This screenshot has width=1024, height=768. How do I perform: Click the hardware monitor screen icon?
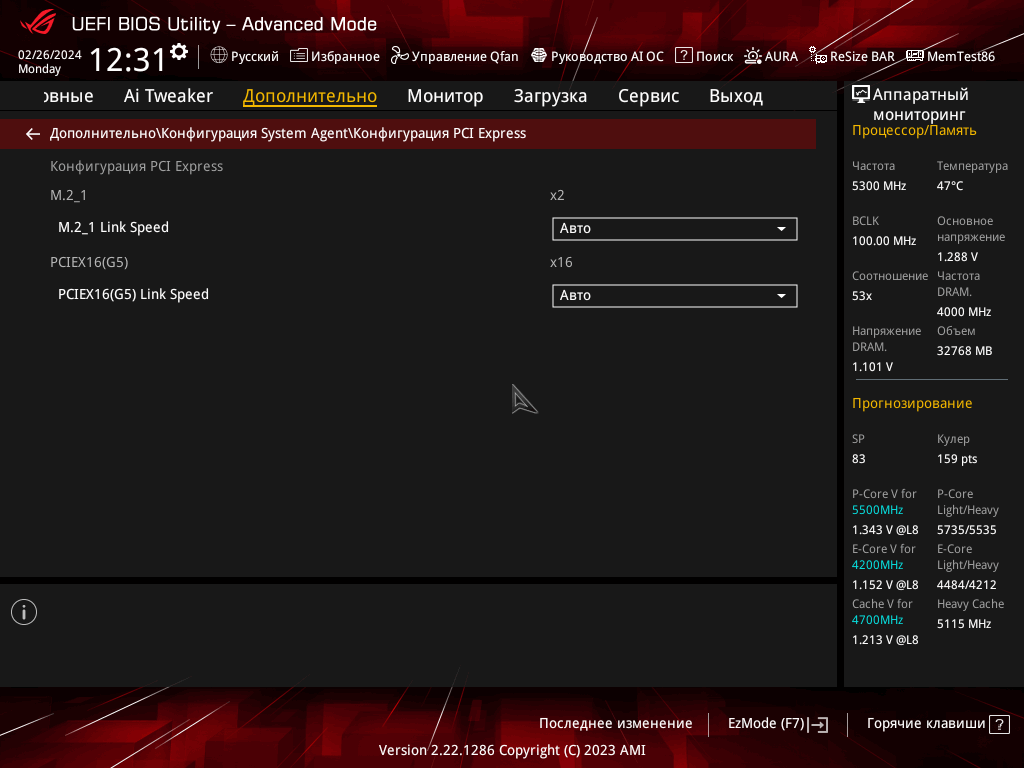(x=861, y=95)
